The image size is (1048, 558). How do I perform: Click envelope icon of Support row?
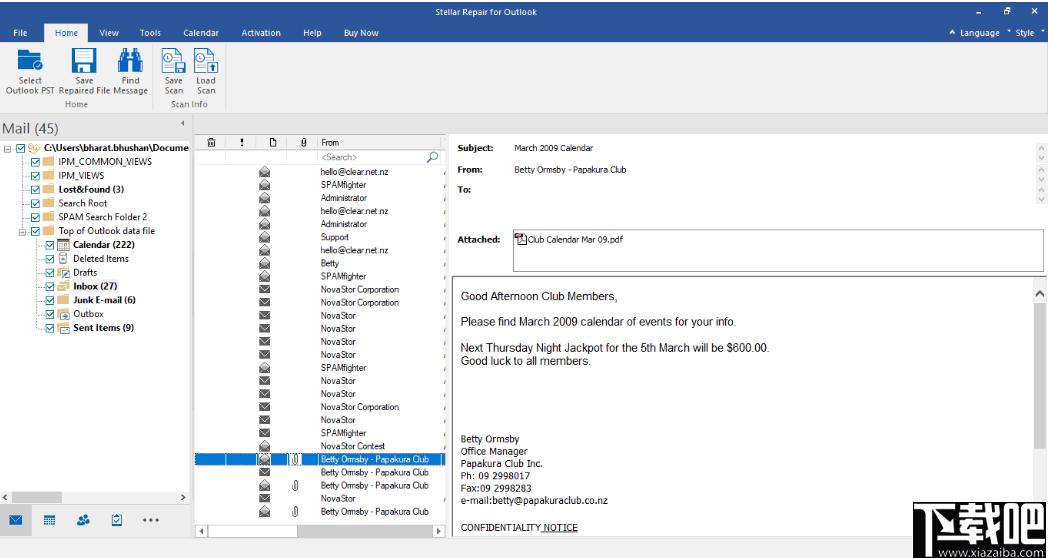[x=265, y=237]
